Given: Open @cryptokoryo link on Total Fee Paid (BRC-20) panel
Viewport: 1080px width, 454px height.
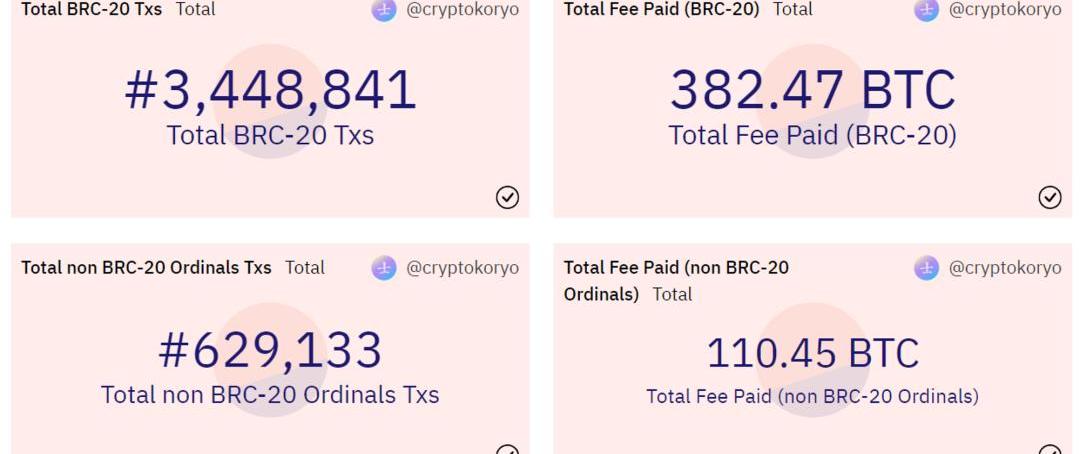Looking at the screenshot, I should (x=1005, y=10).
